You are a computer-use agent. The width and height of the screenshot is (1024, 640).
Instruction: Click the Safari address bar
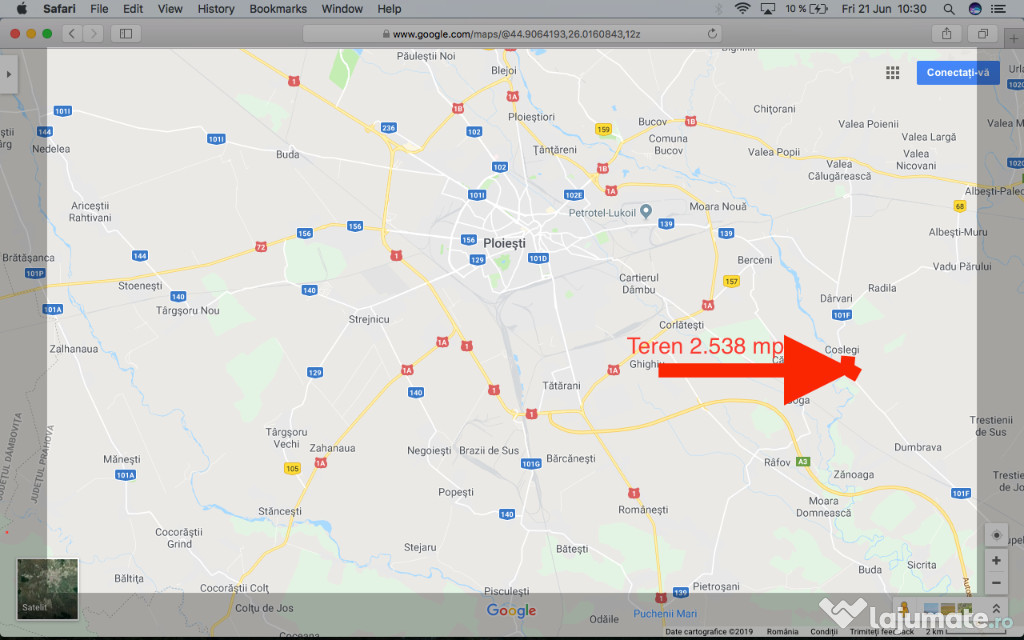511,33
